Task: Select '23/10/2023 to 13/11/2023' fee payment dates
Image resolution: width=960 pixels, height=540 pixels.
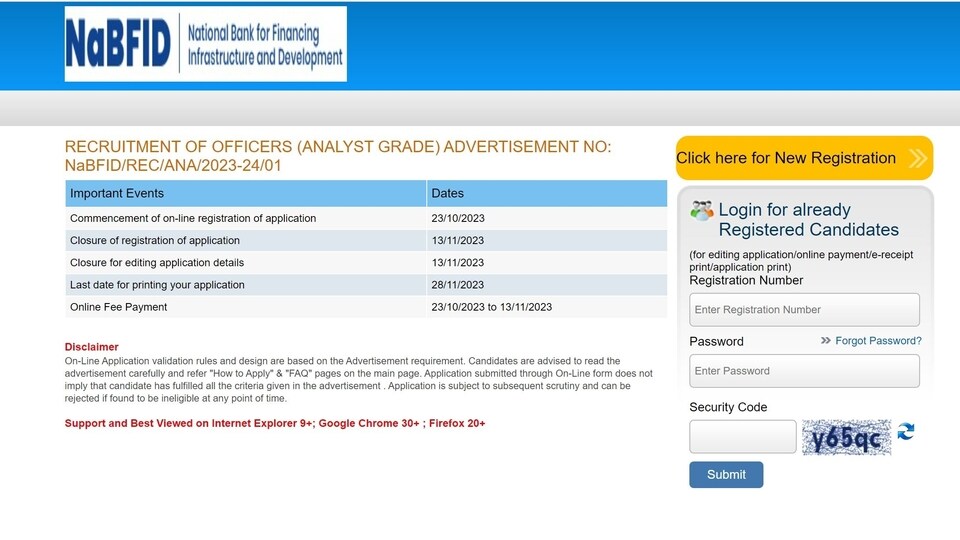Action: [x=492, y=307]
